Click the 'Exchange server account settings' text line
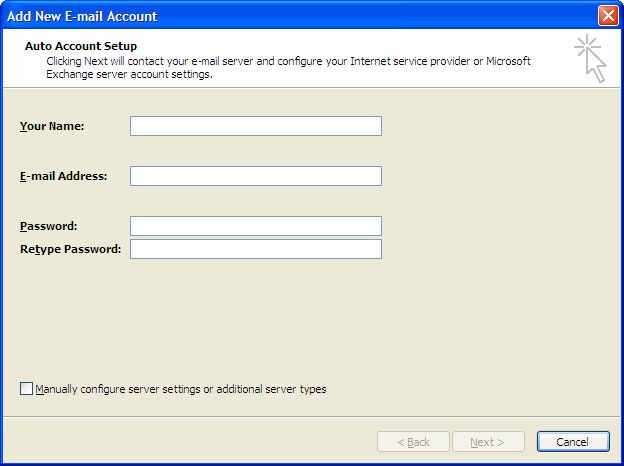 pyautogui.click(x=129, y=74)
